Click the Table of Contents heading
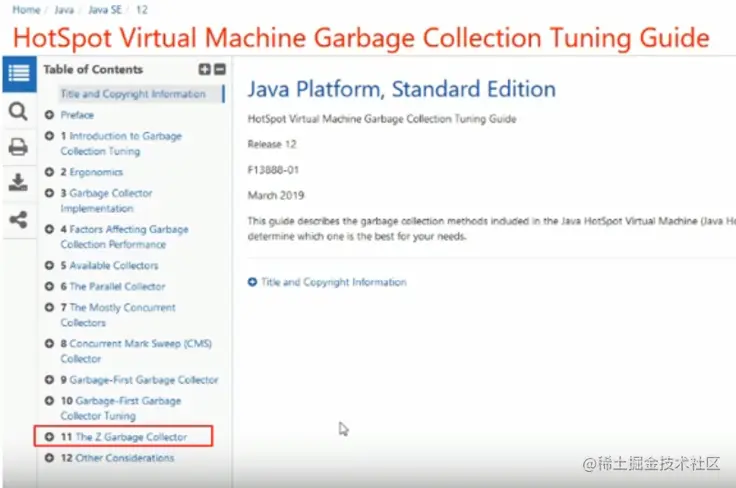The image size is (736, 488). (x=93, y=69)
